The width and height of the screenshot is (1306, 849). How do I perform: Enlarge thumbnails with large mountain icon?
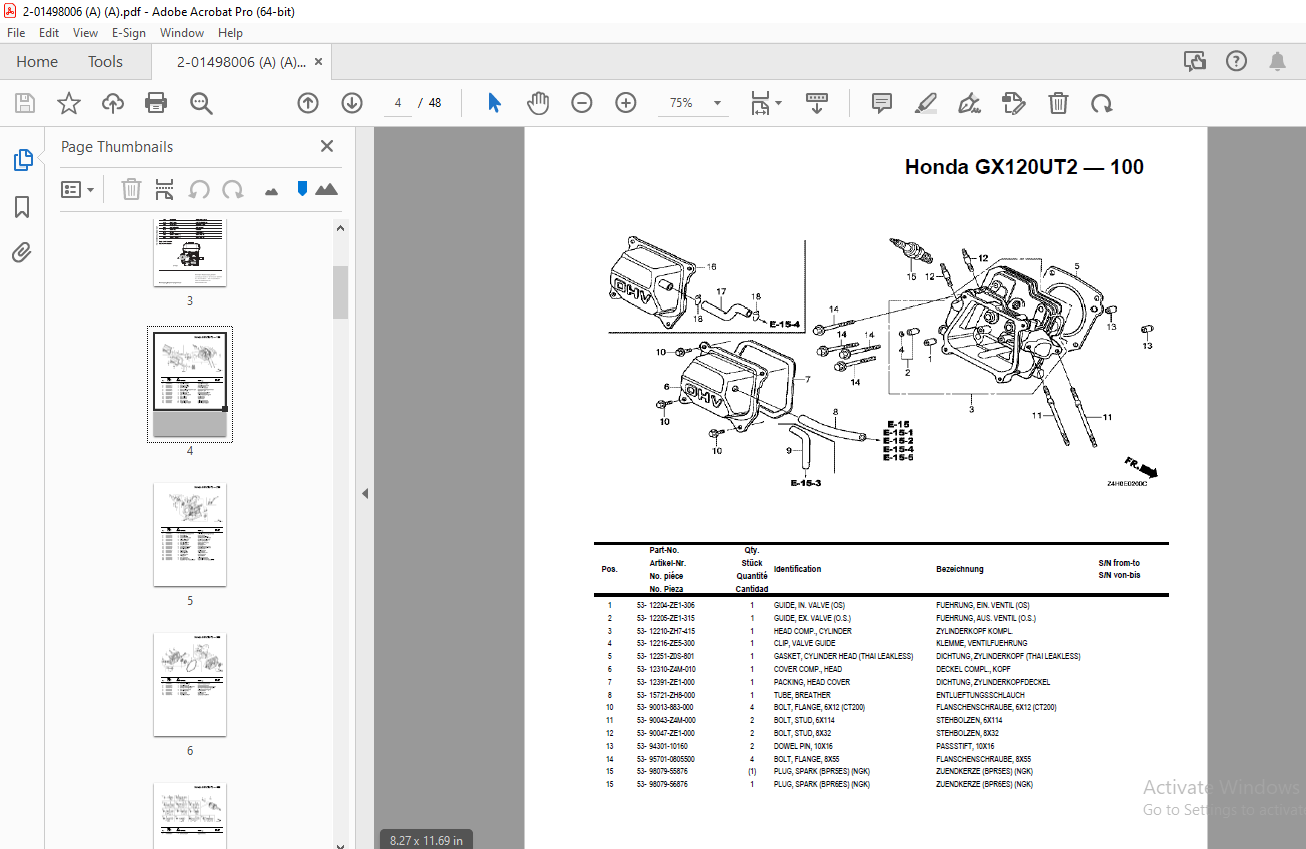(326, 189)
